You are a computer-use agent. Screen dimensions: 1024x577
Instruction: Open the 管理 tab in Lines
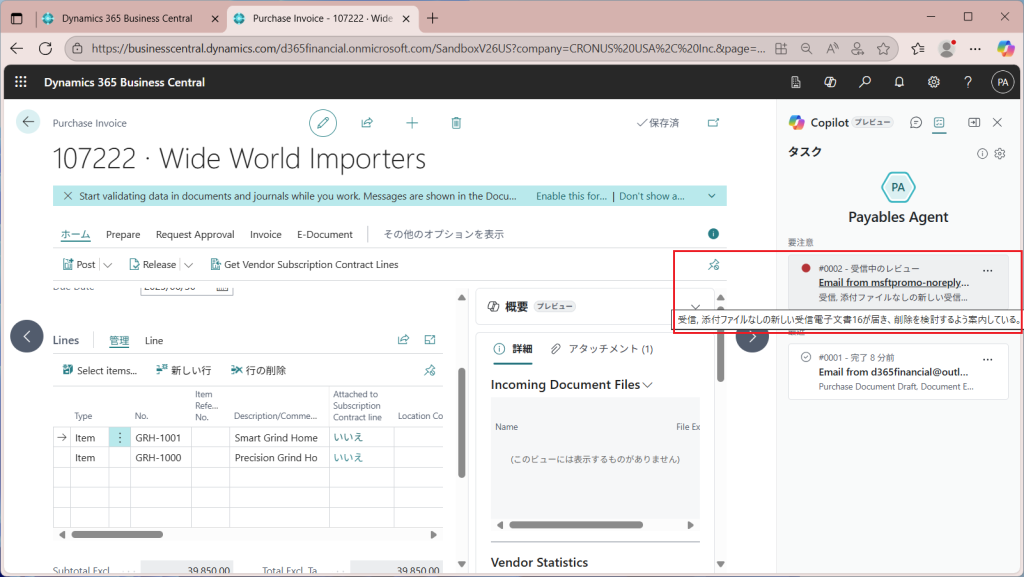click(x=119, y=340)
